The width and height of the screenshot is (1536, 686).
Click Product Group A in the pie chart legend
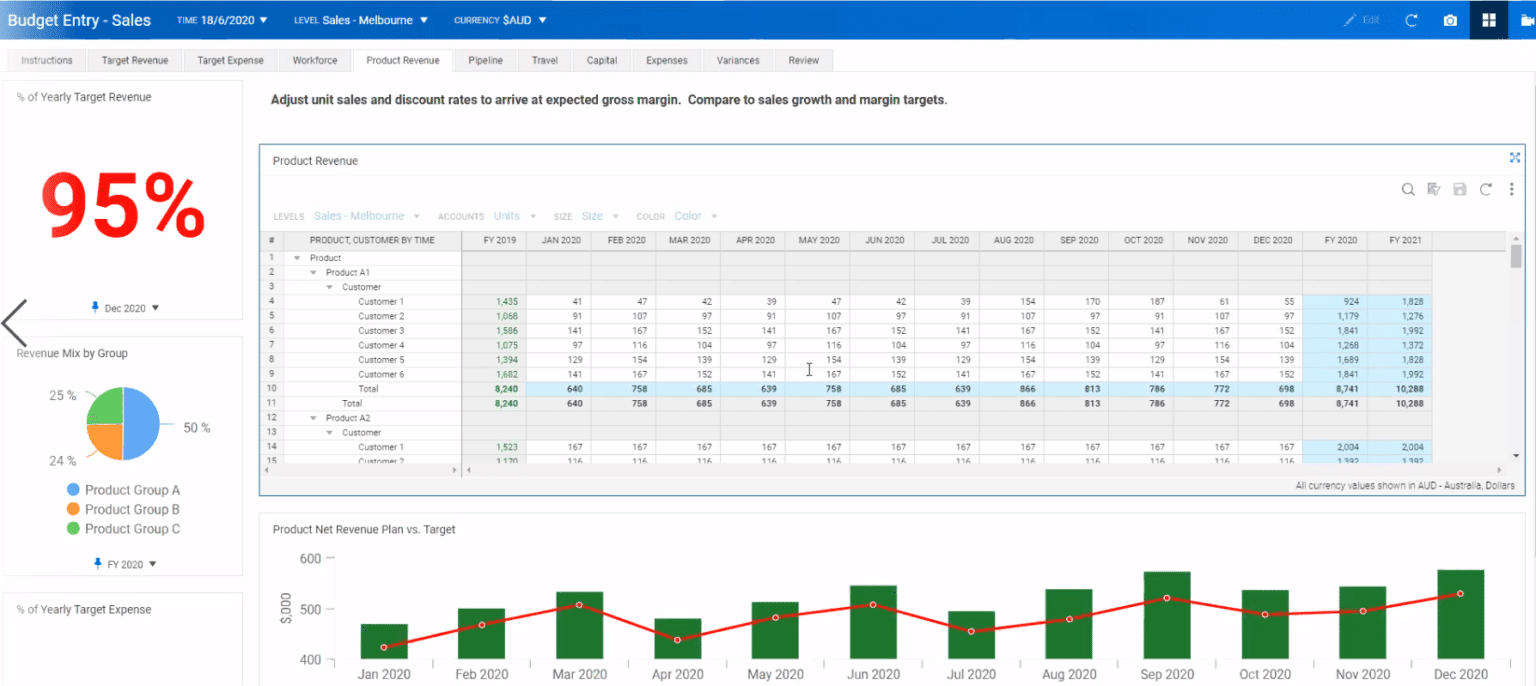click(x=125, y=490)
